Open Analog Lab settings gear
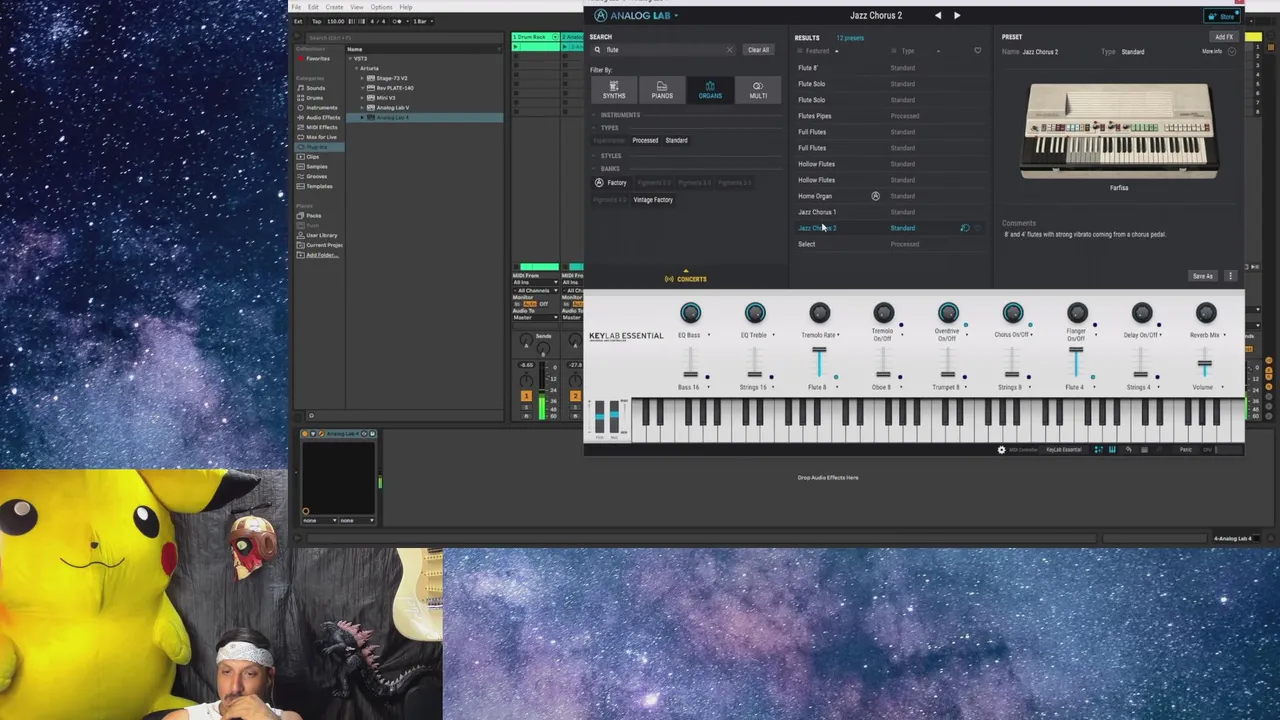The height and width of the screenshot is (720, 1280). point(1001,450)
